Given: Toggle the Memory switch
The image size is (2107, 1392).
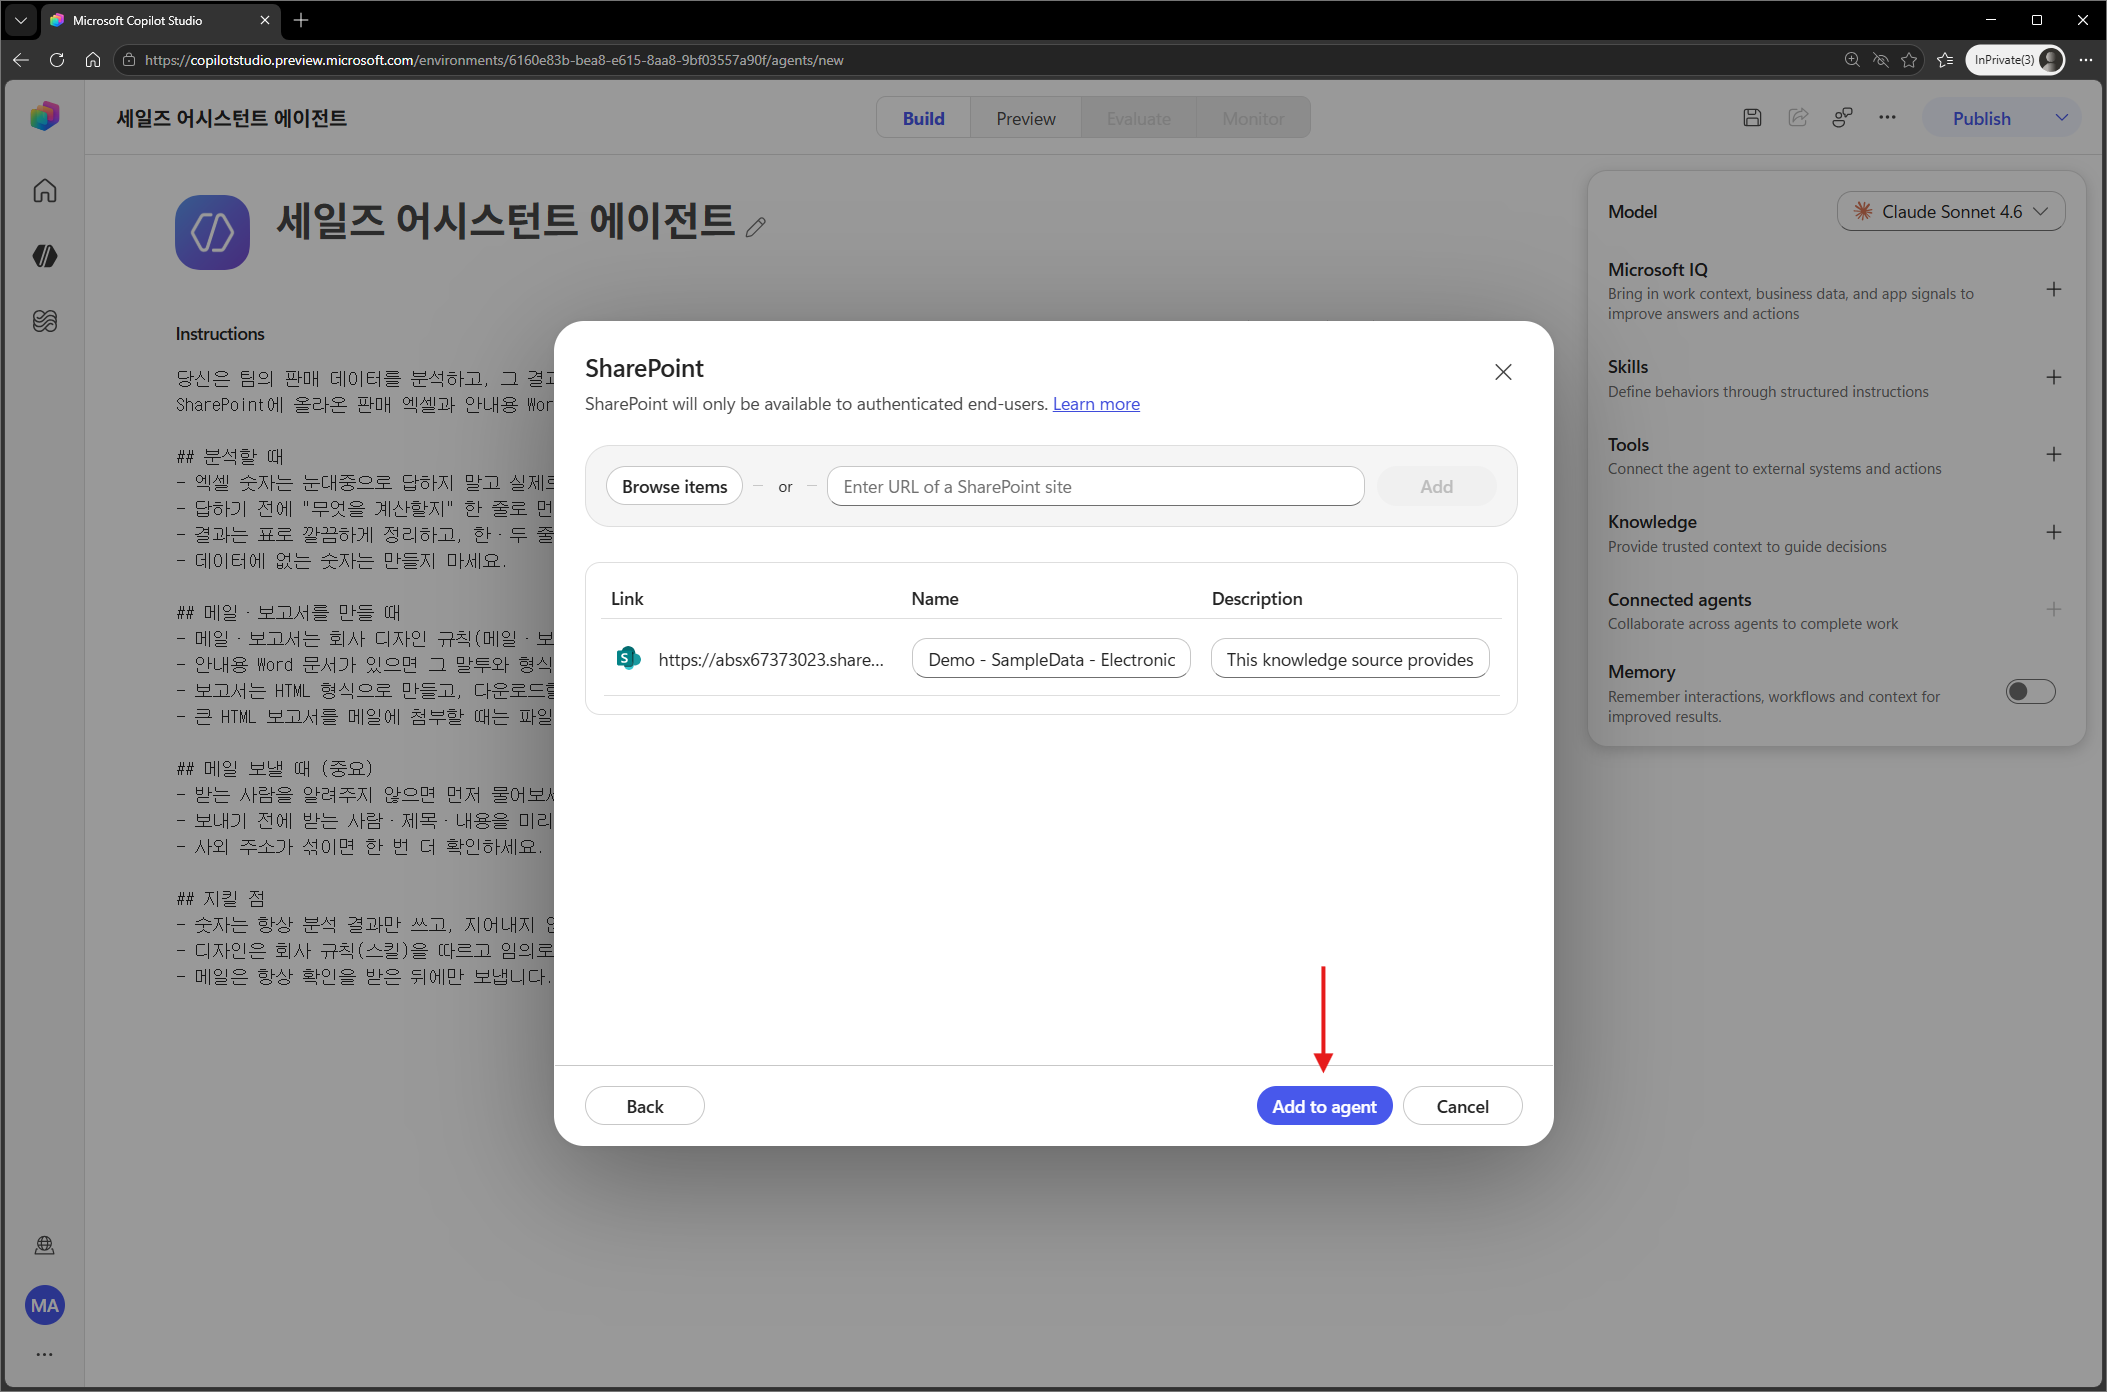Looking at the screenshot, I should point(2030,691).
